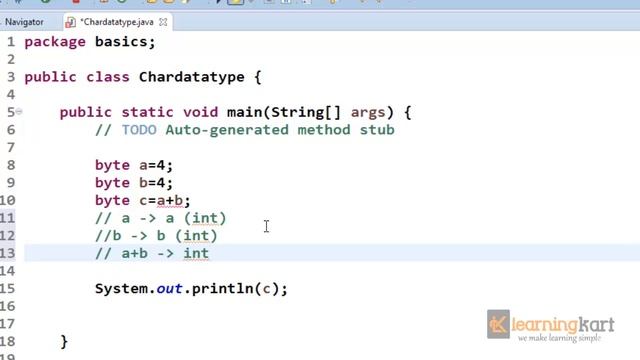Select the *Chardatatype.java editor tab

[117, 22]
